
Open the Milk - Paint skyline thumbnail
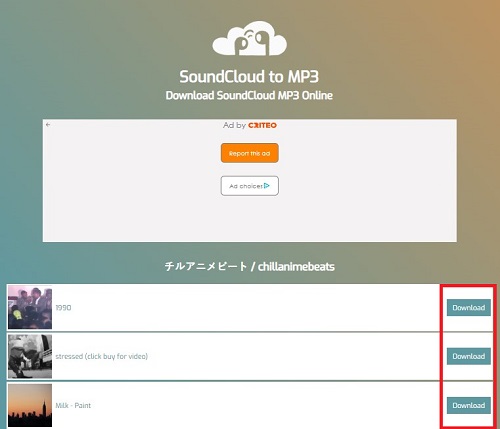[30, 405]
